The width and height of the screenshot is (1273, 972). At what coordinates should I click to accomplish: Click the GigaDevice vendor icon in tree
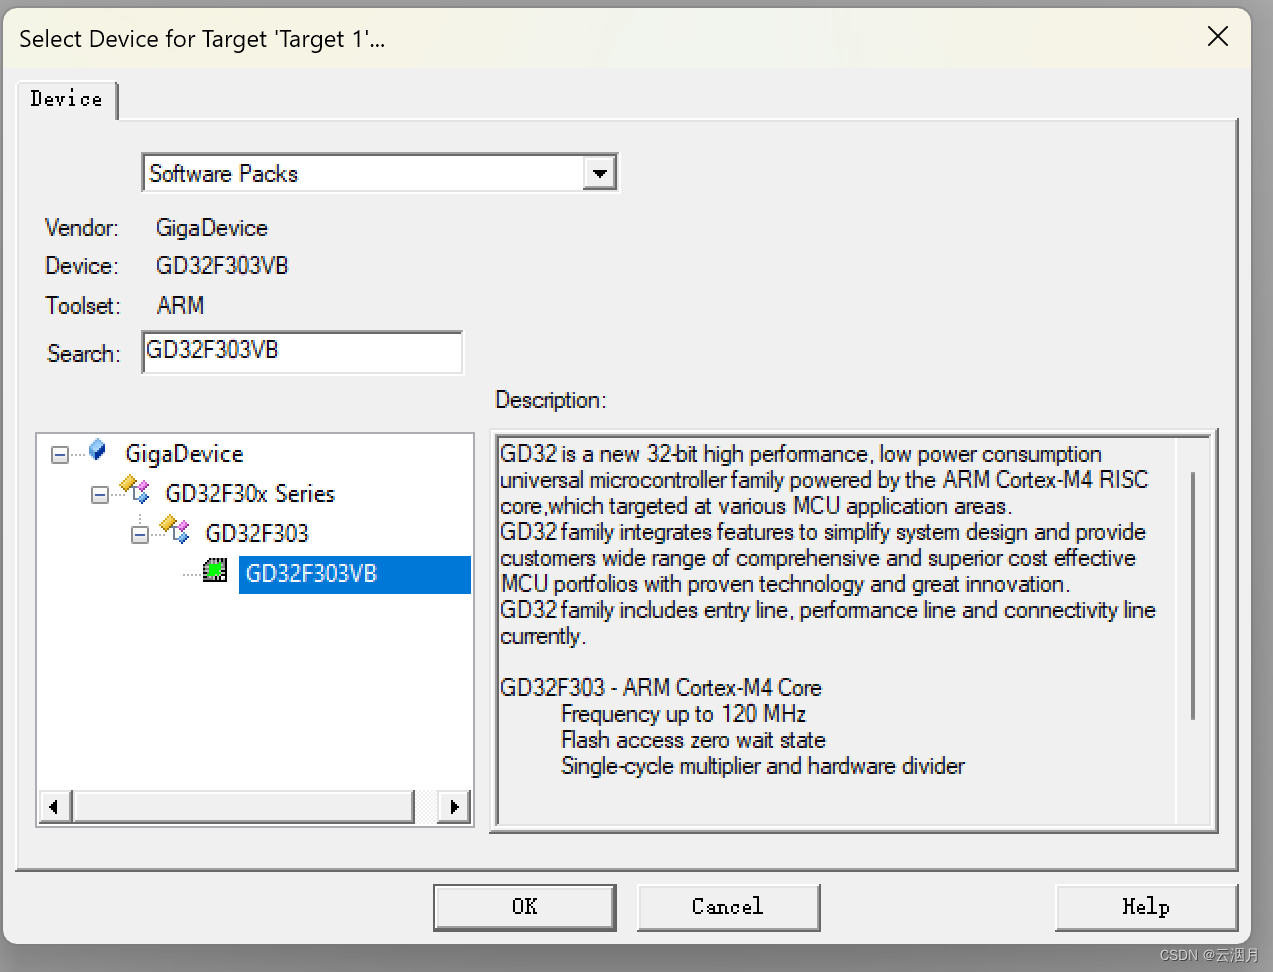point(98,451)
